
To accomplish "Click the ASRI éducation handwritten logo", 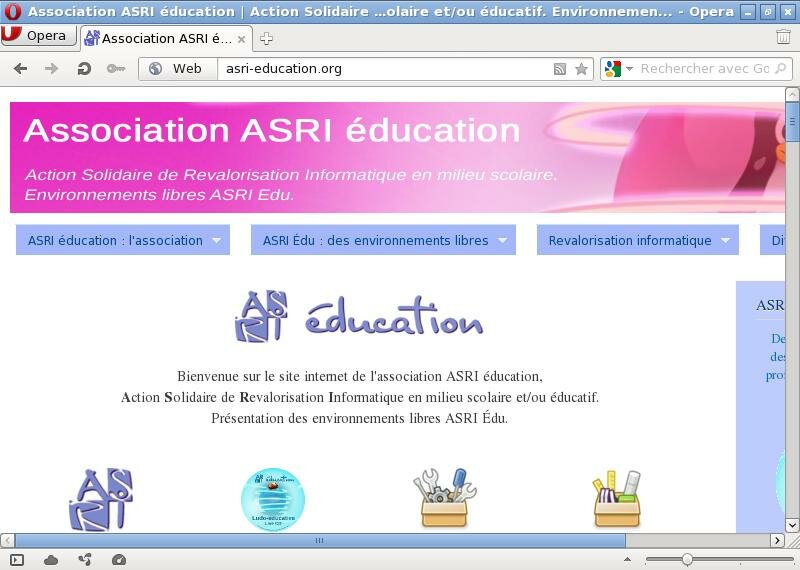I will coord(359,317).
